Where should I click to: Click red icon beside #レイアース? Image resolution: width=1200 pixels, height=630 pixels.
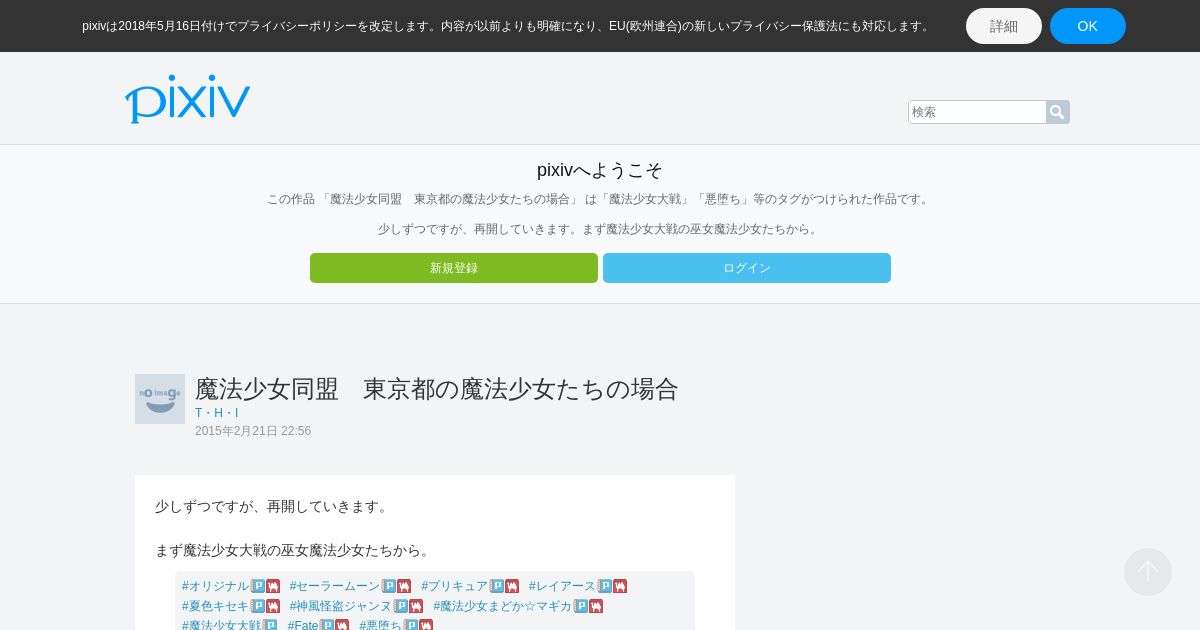[620, 586]
